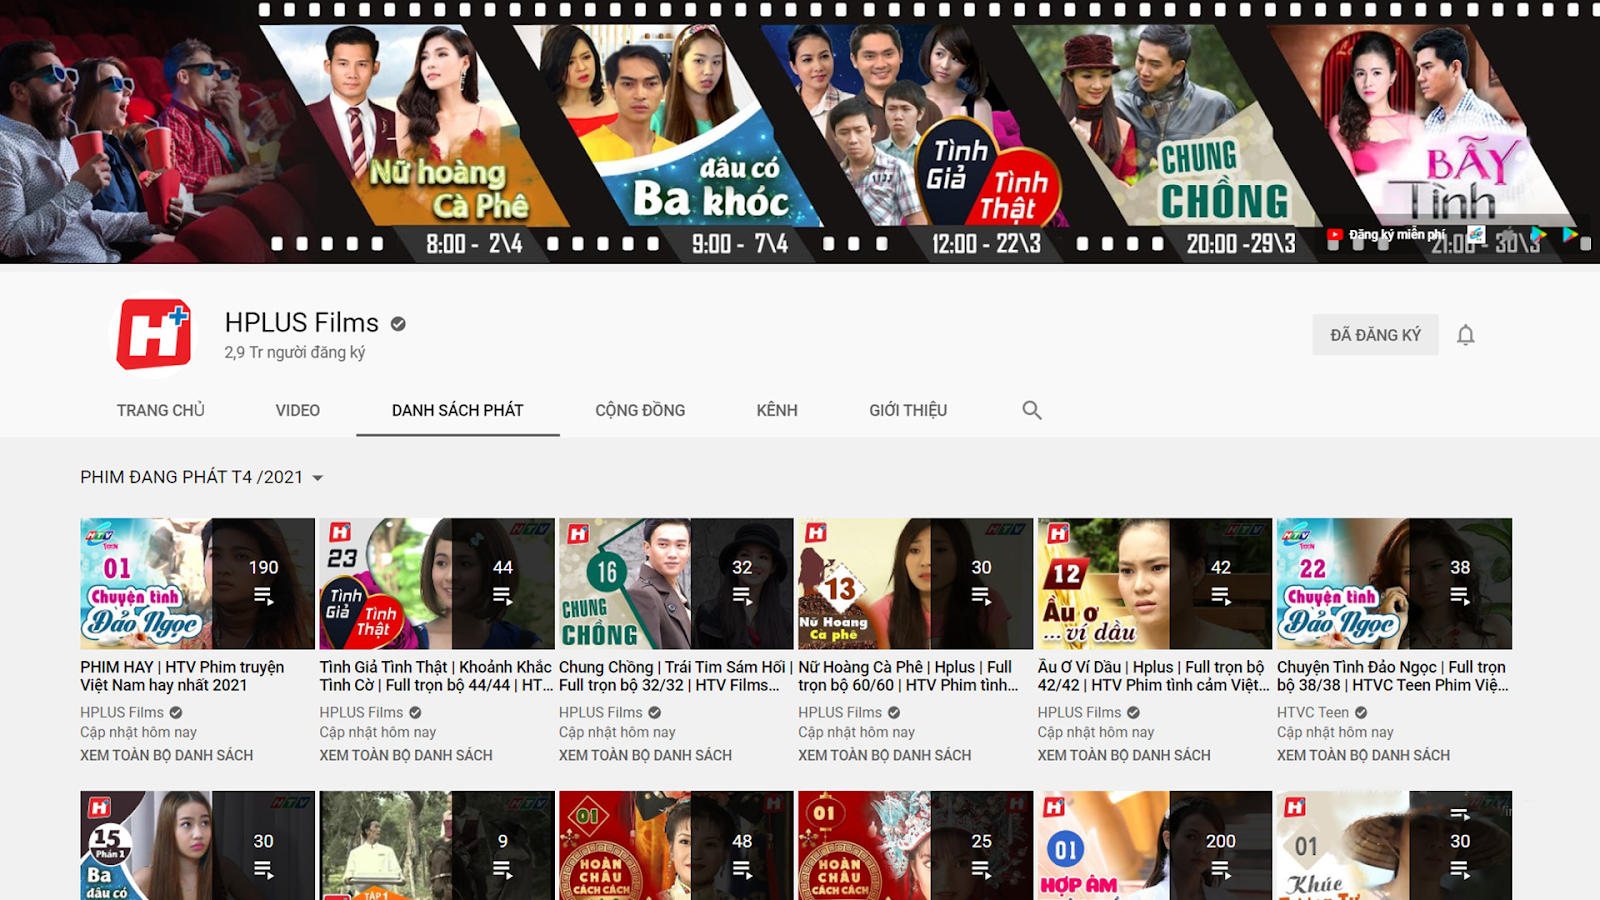Viewport: 1600px width, 900px height.
Task: Open the KÊNH tab
Action: pyautogui.click(x=777, y=410)
